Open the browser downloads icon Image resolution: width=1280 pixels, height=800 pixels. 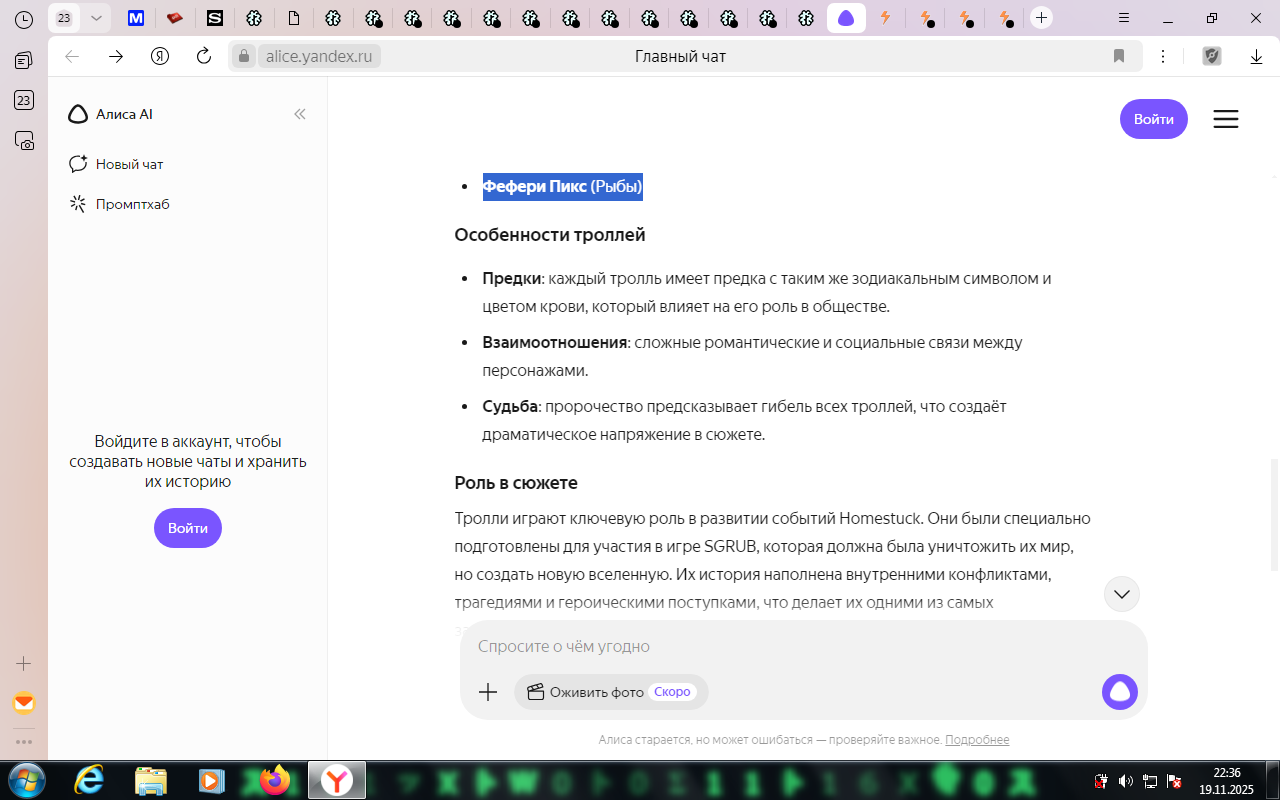(x=1256, y=56)
